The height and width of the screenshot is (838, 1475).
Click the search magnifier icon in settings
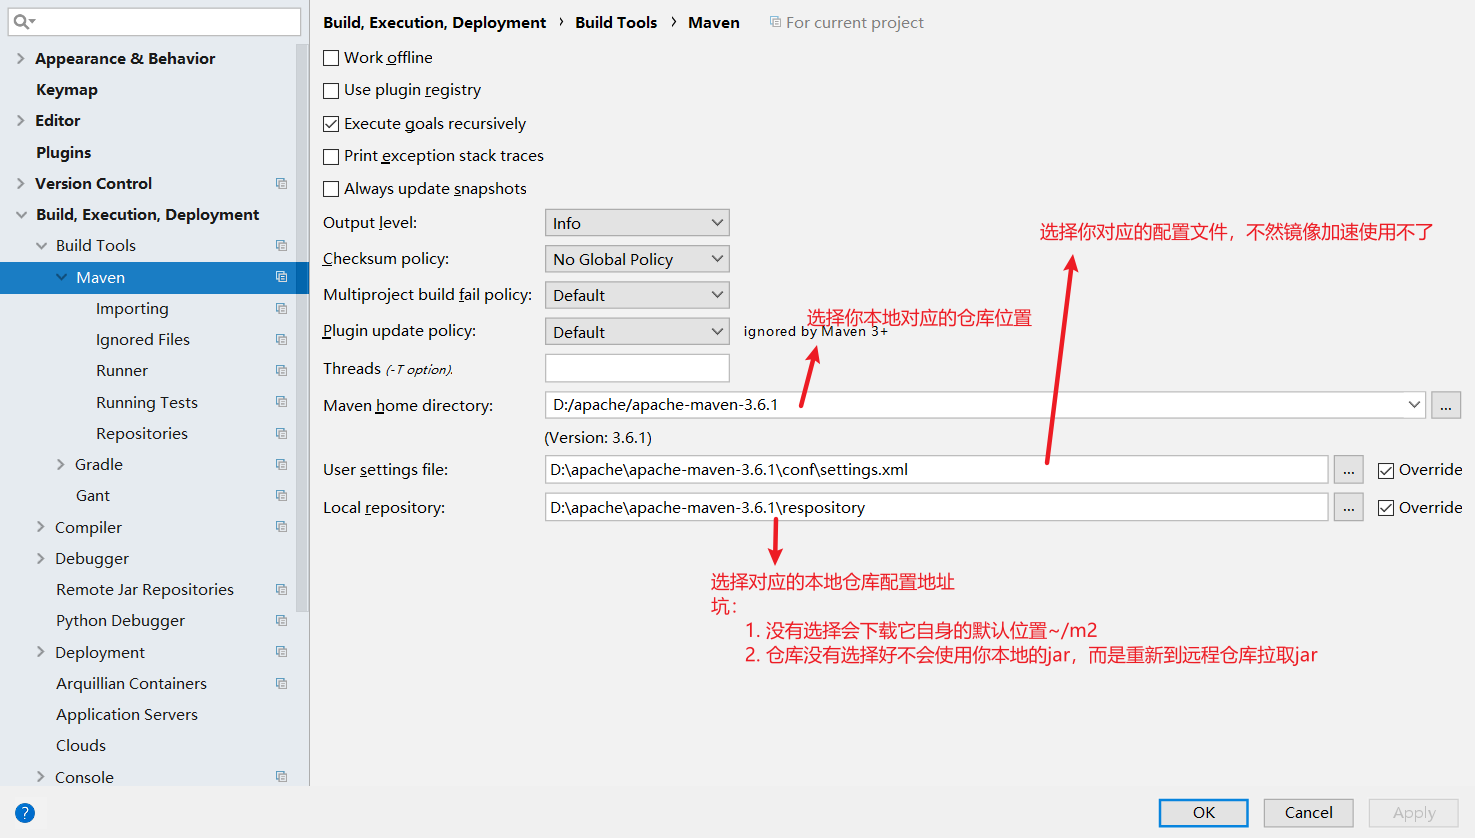pos(23,22)
